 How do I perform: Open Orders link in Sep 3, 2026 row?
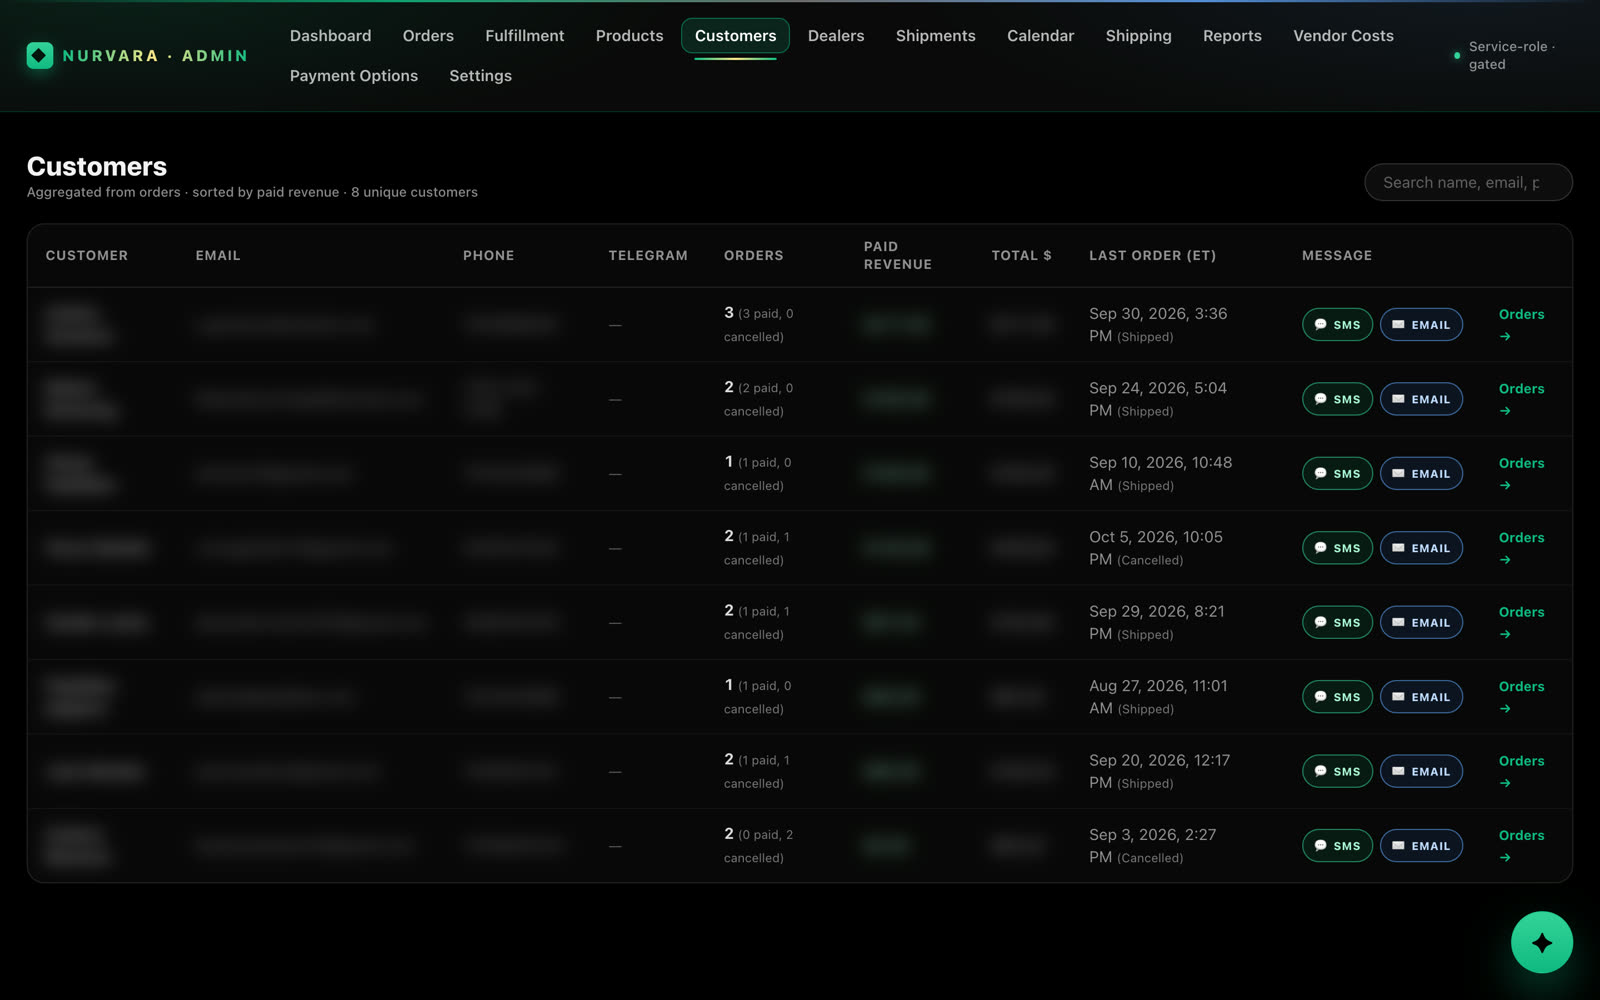click(1521, 846)
